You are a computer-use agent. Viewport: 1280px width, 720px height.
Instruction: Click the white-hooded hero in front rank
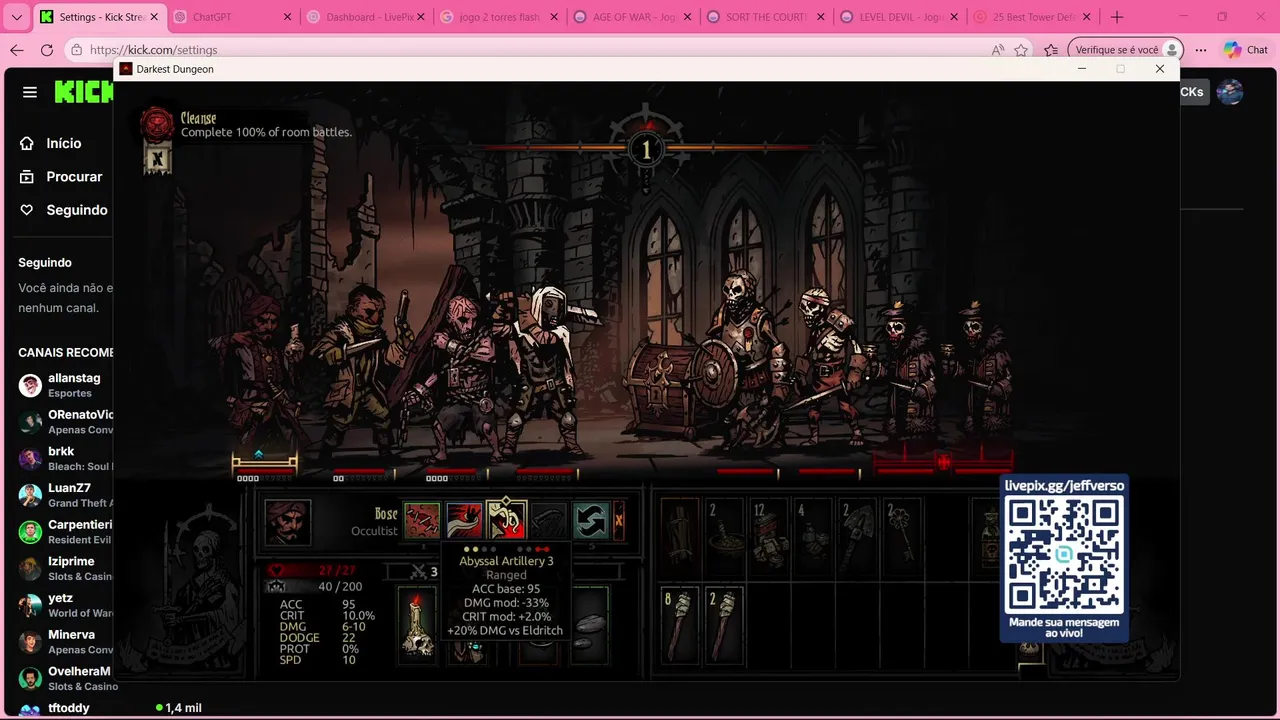pyautogui.click(x=545, y=370)
